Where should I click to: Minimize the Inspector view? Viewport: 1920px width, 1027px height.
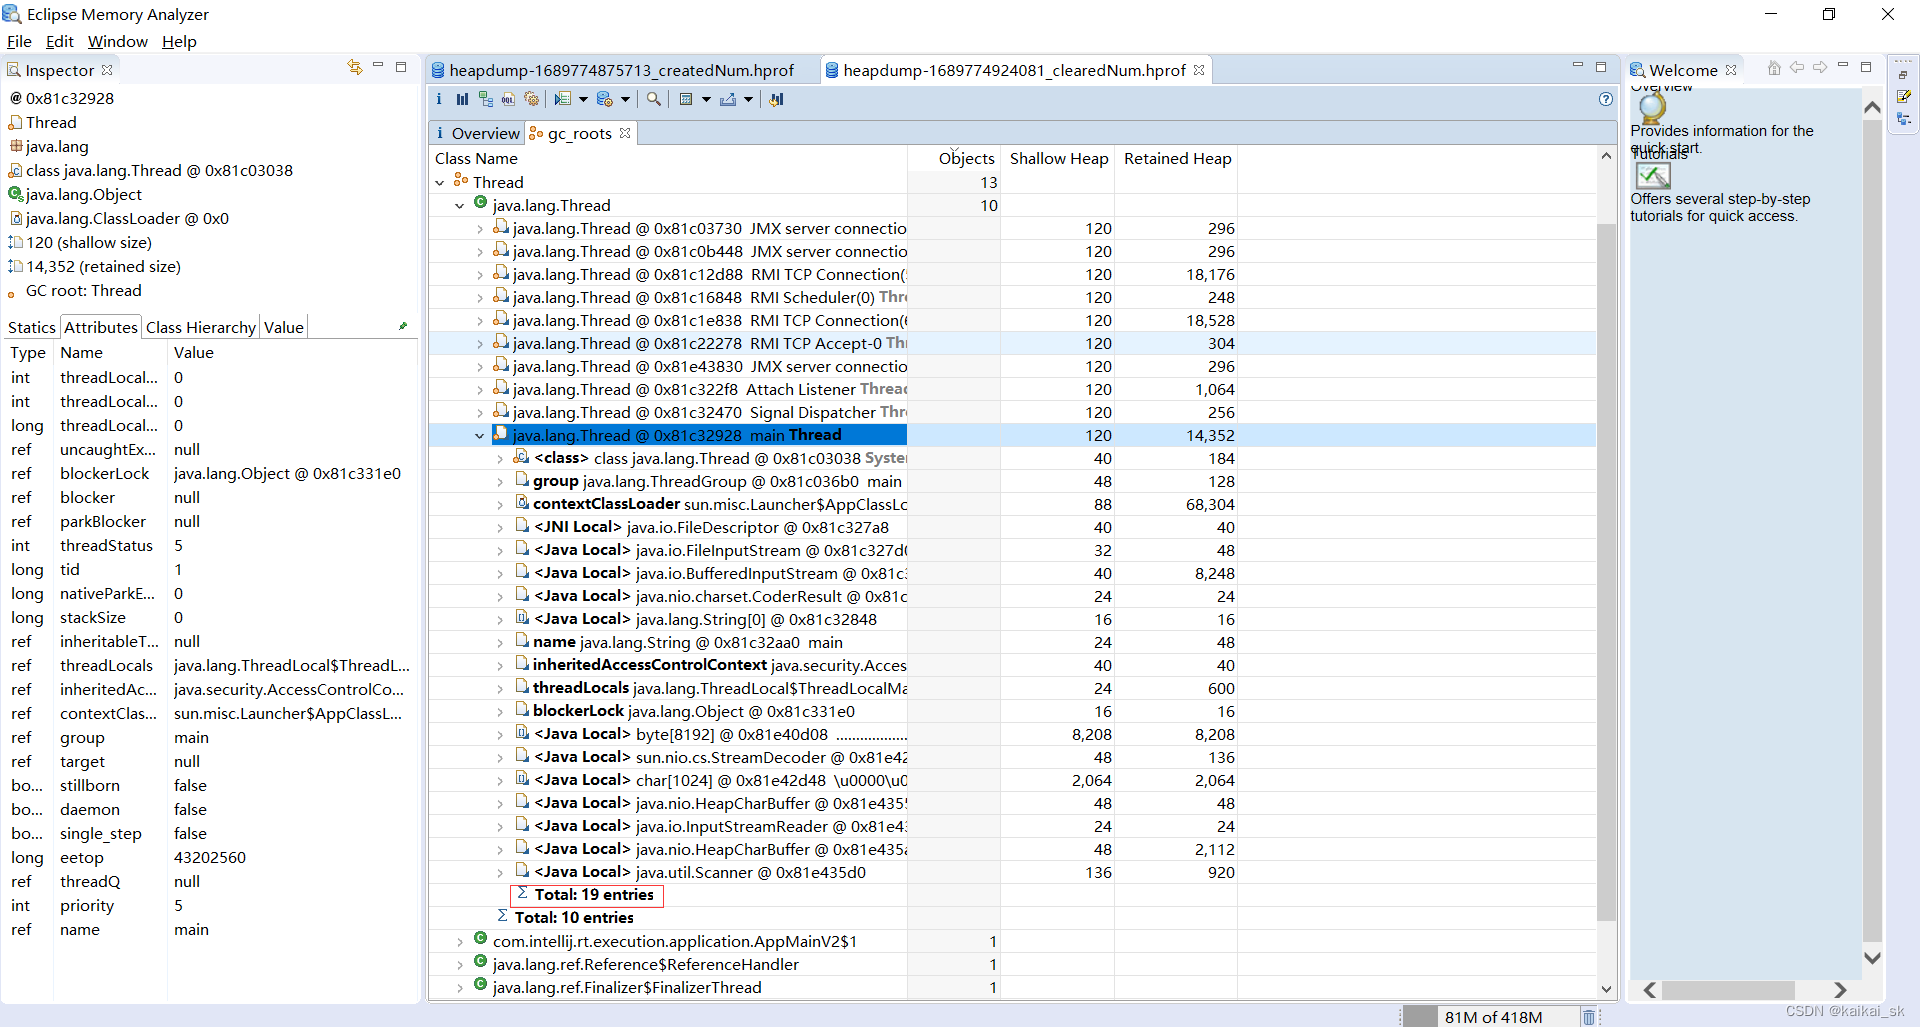378,66
